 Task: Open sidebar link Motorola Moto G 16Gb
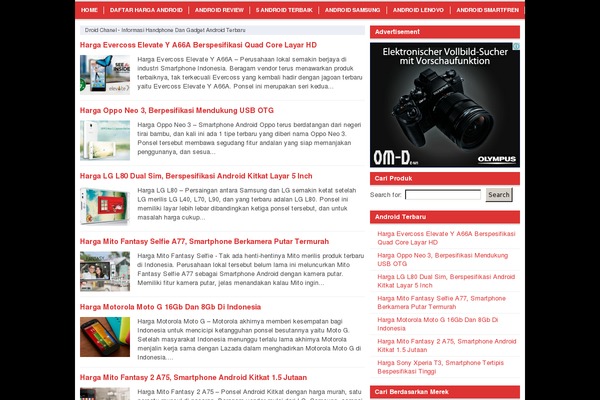pyautogui.click(x=438, y=324)
